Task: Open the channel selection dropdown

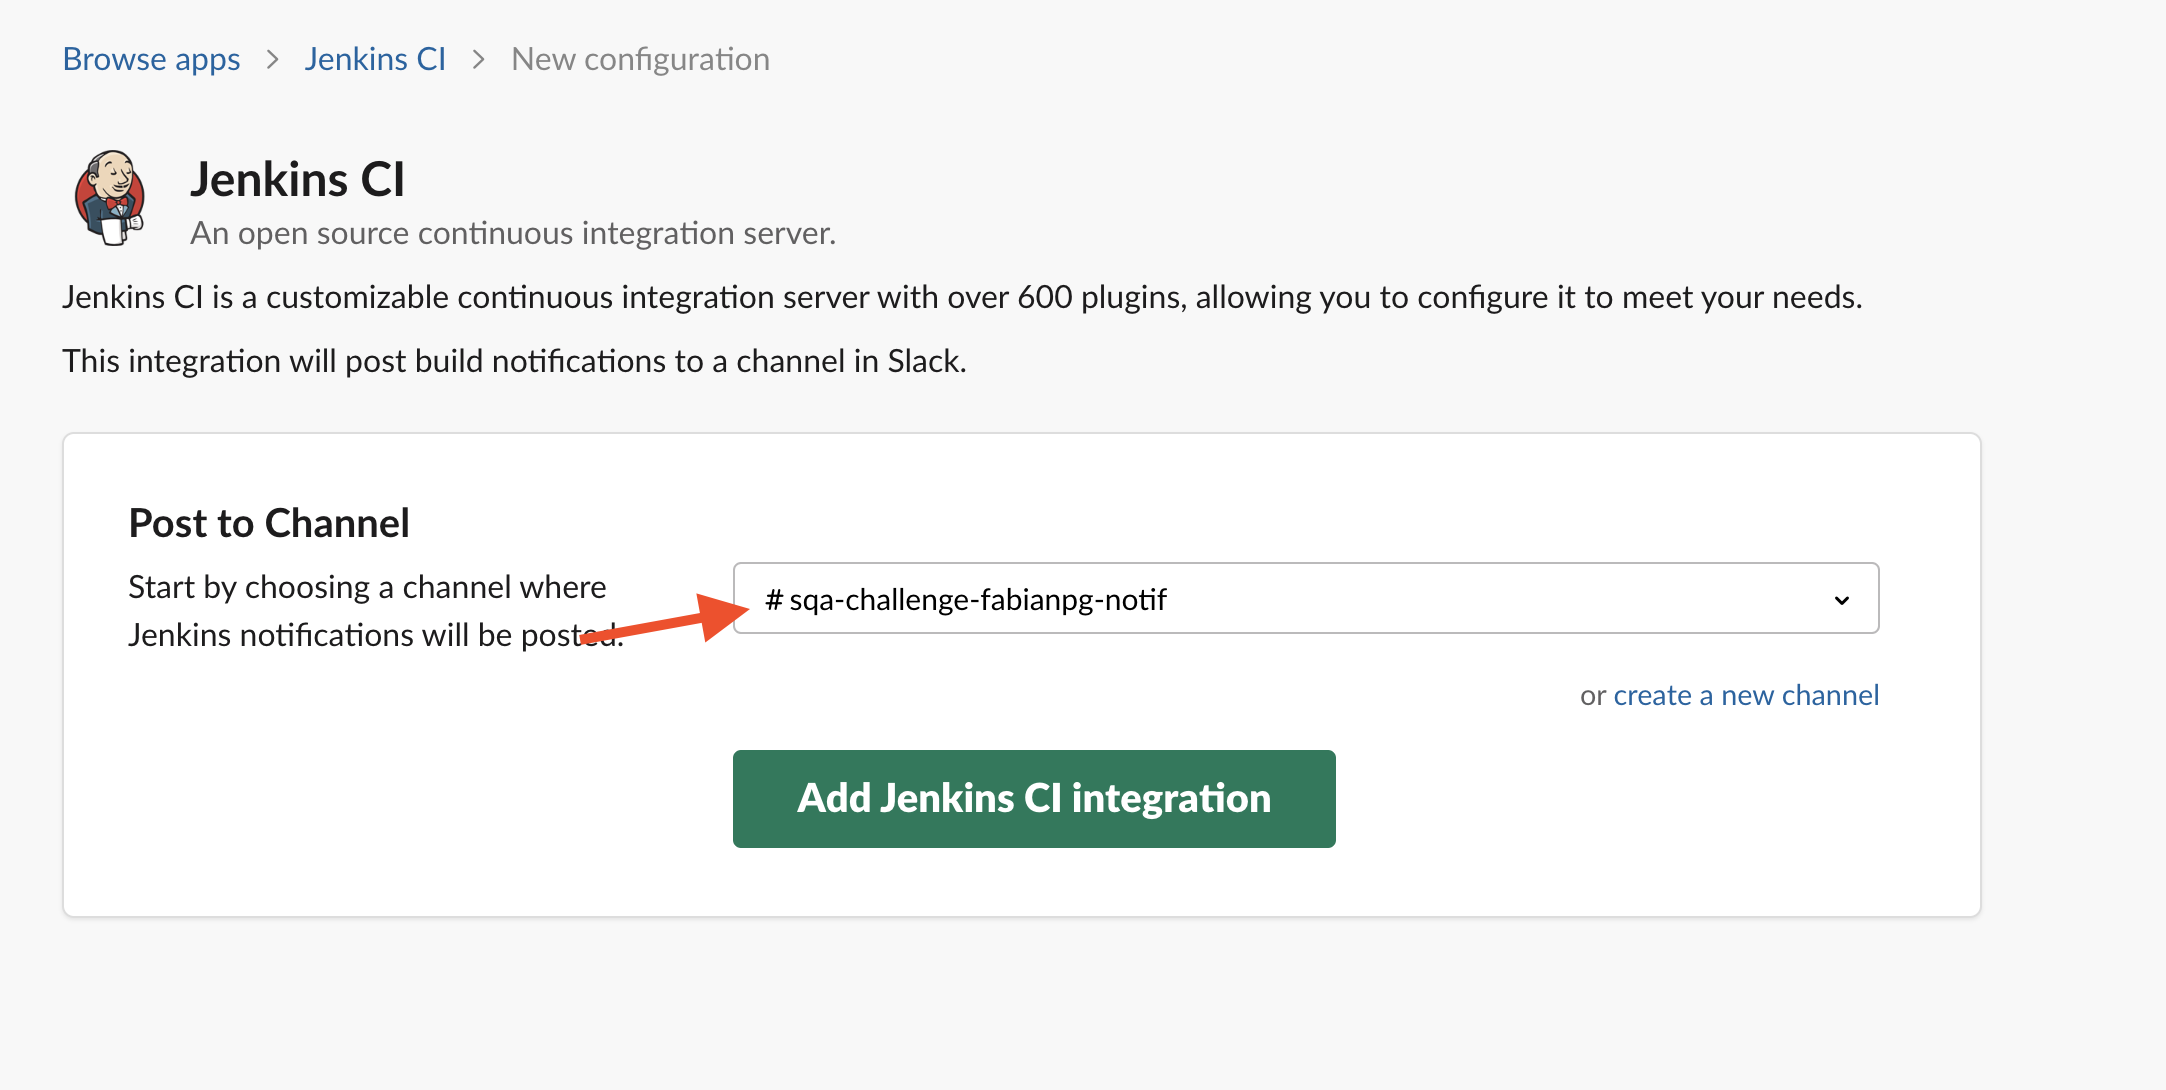Action: click(x=1306, y=598)
